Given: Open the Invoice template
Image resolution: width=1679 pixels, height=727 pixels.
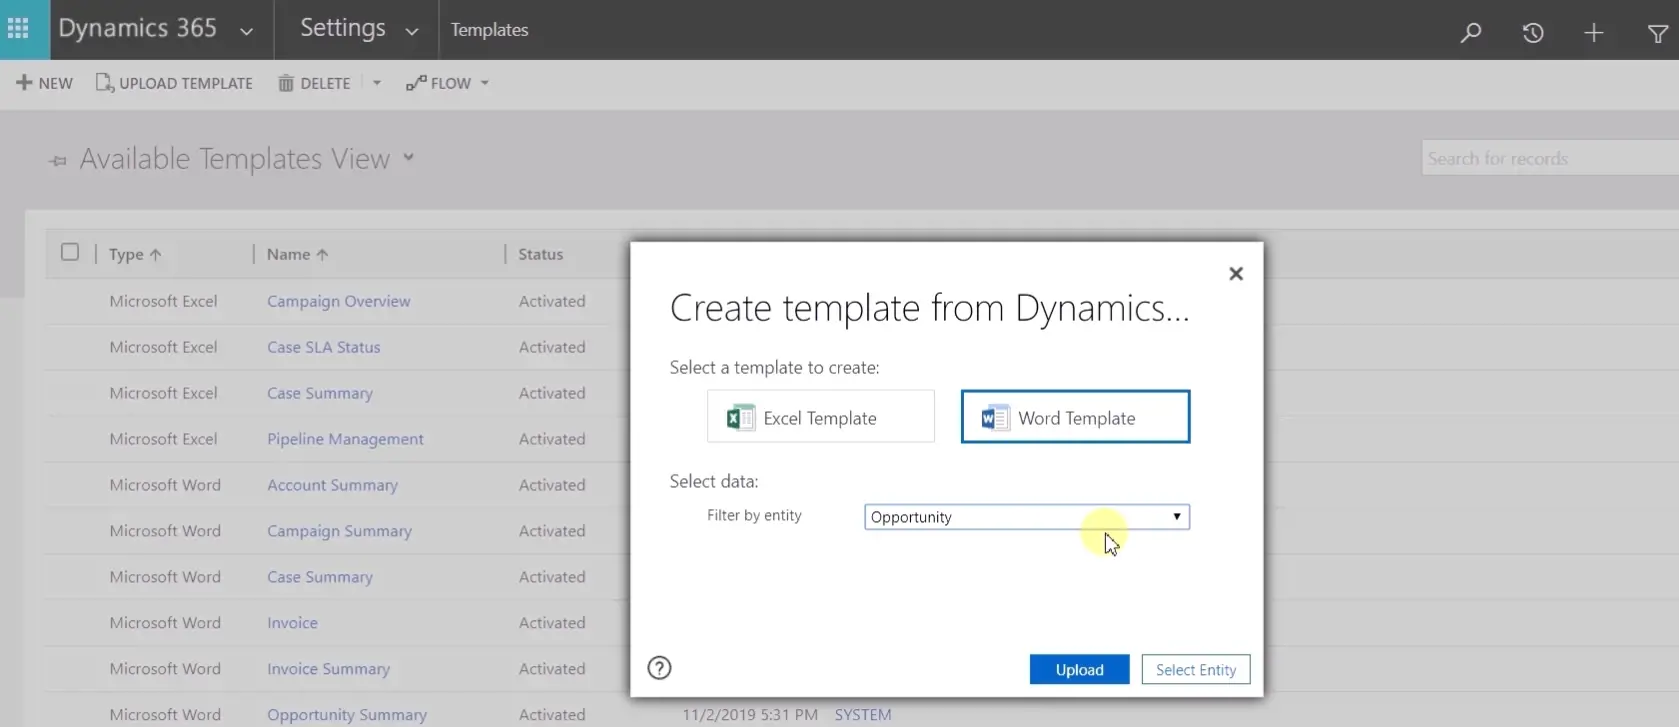Looking at the screenshot, I should point(292,623).
